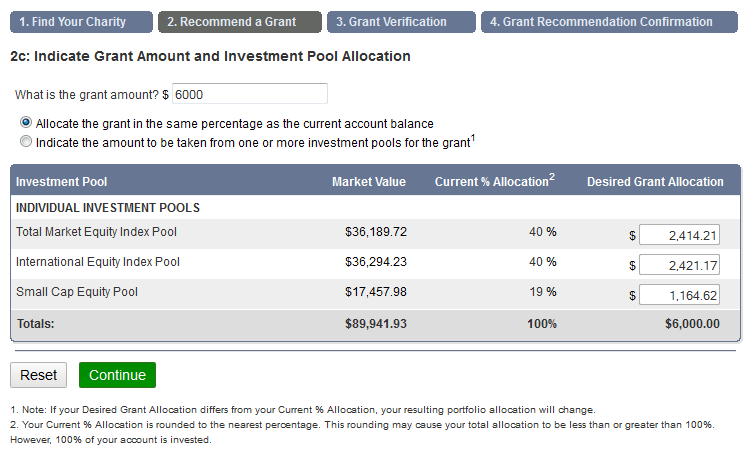Screen dimensions: 753x455
Task: Click the green Continue button
Action: tap(117, 375)
